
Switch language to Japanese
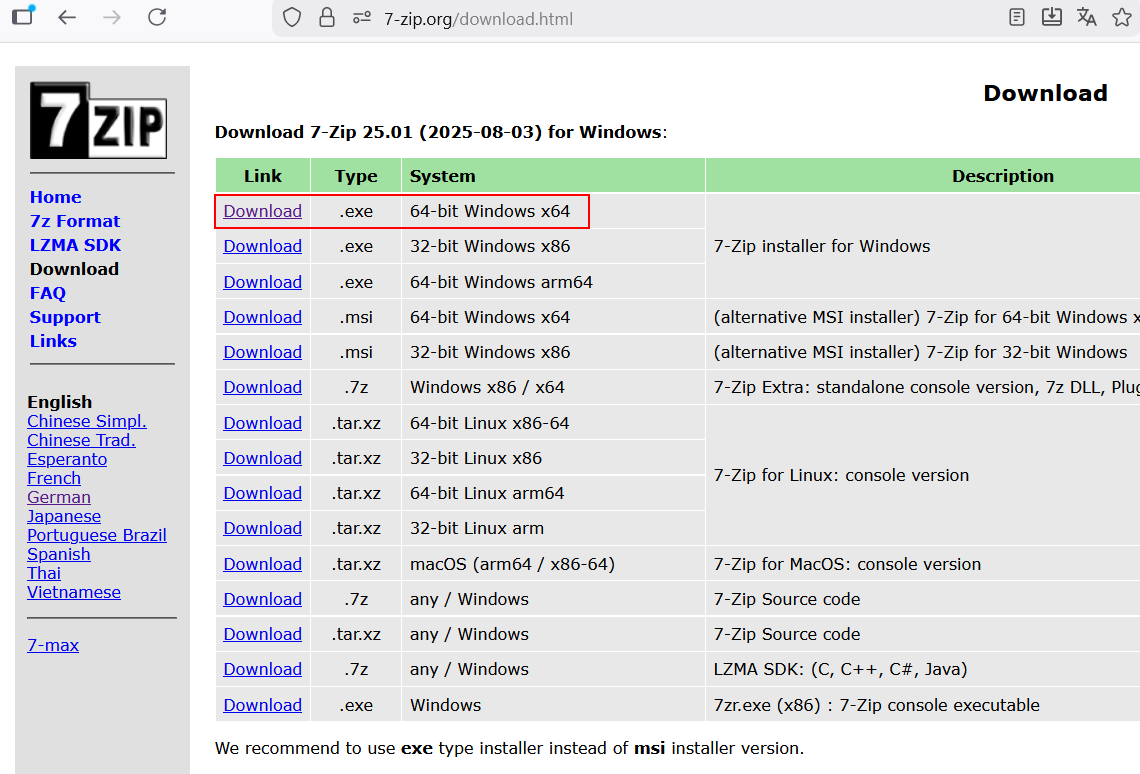(64, 516)
